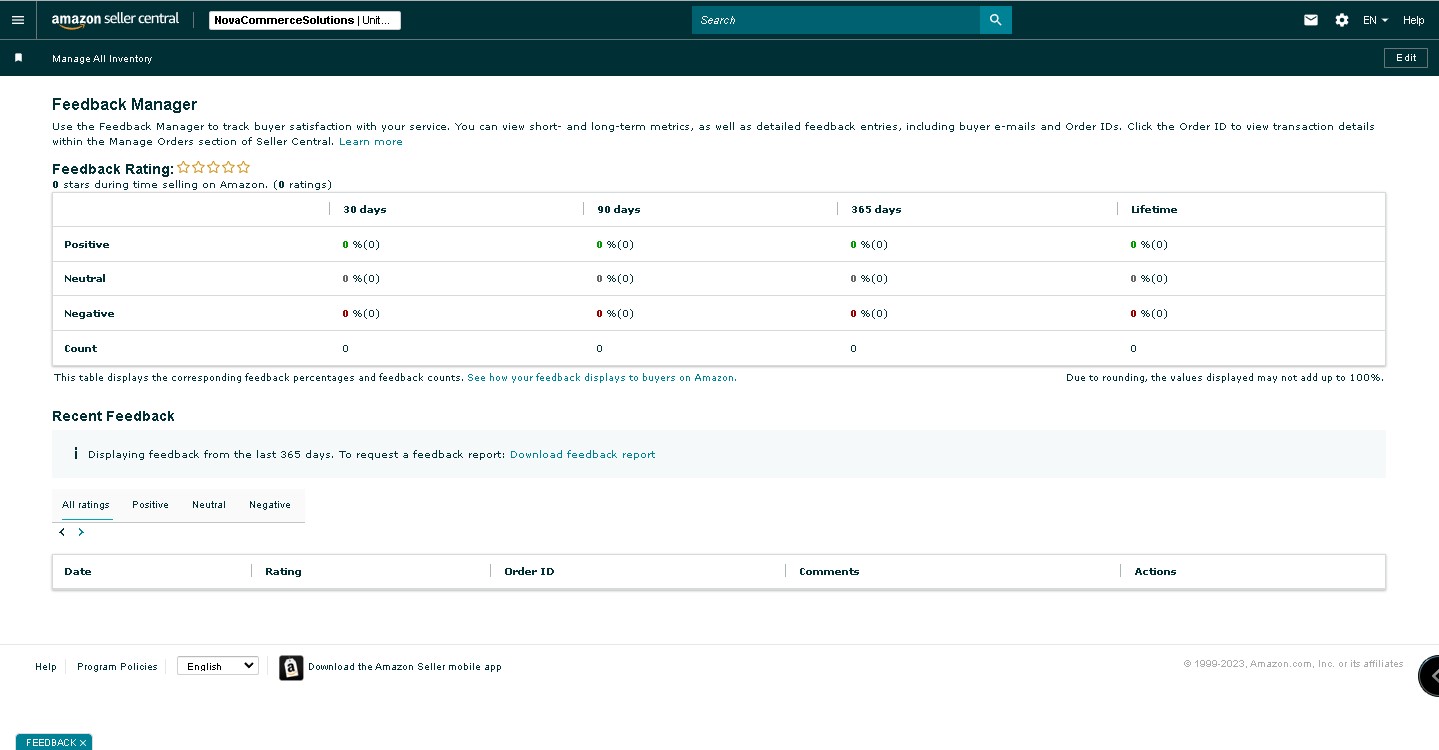Viewport: 1439px width, 750px height.
Task: Open Program Policies link in the footer
Action: pyautogui.click(x=117, y=667)
